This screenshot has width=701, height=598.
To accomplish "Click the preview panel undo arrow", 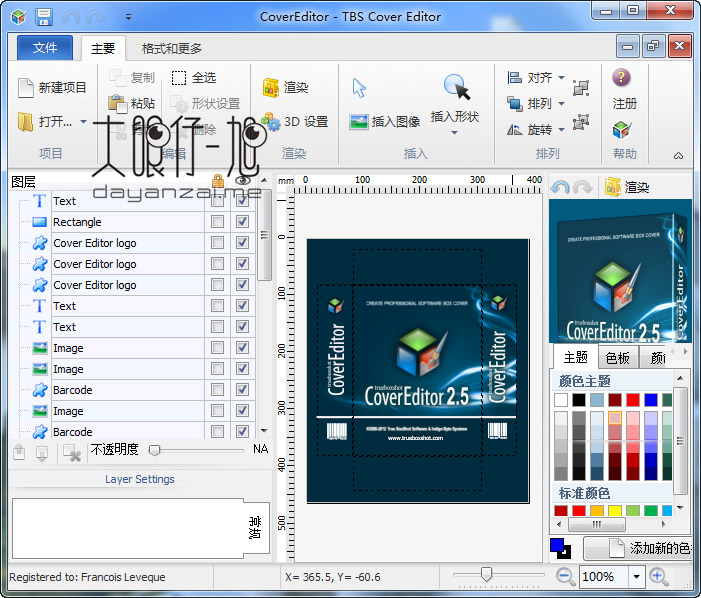I will (560, 187).
